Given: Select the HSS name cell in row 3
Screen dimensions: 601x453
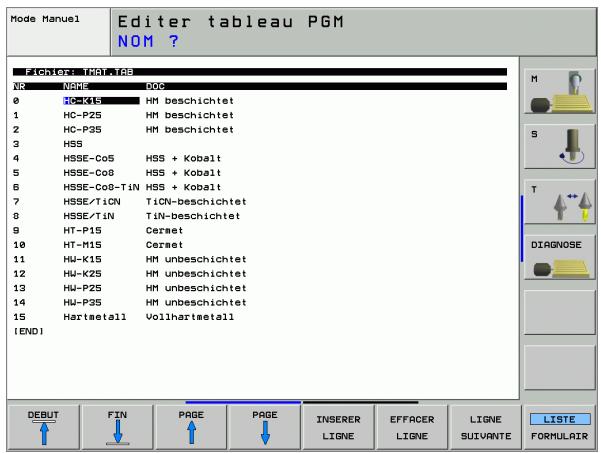Looking at the screenshot, I should [x=73, y=144].
